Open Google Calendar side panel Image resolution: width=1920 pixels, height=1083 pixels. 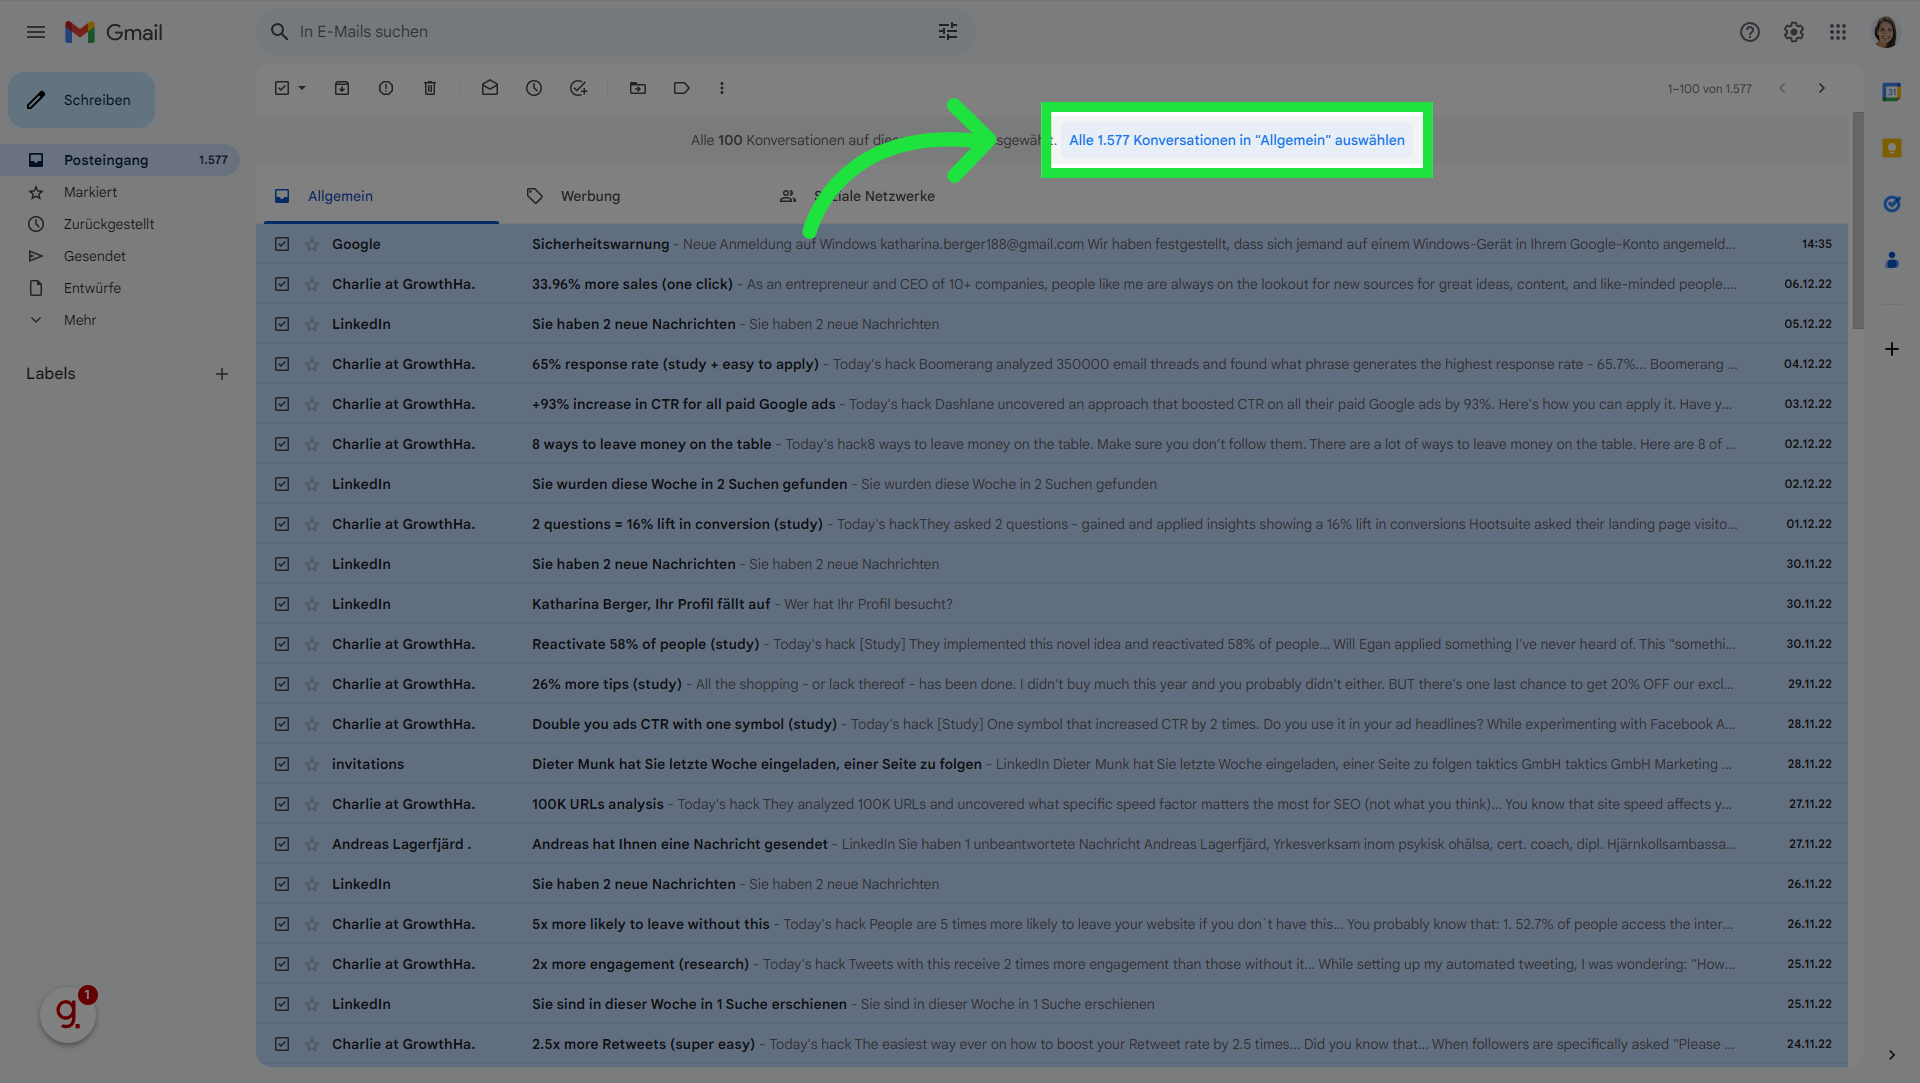[x=1891, y=92]
